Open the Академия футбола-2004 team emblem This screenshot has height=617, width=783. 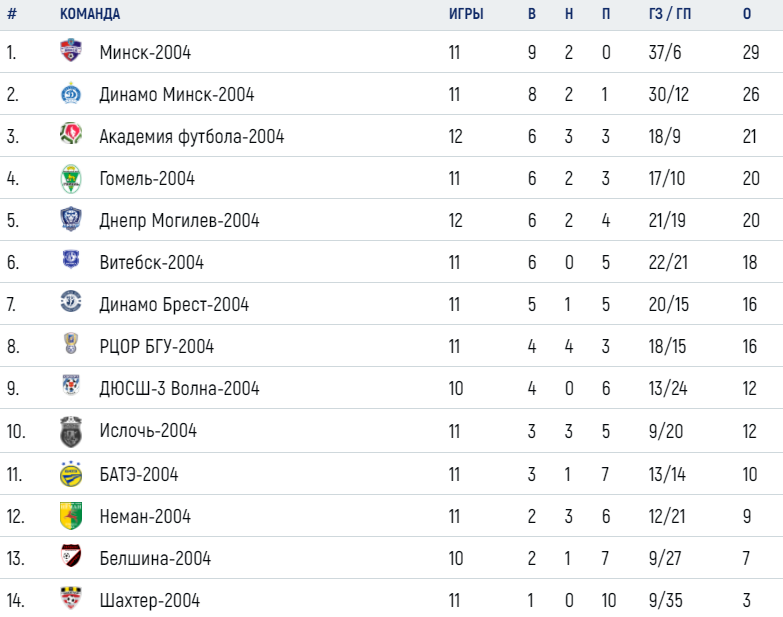click(x=71, y=134)
